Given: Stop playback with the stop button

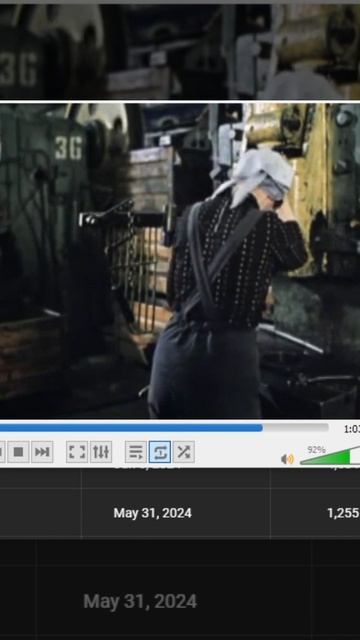Looking at the screenshot, I should click(18, 452).
